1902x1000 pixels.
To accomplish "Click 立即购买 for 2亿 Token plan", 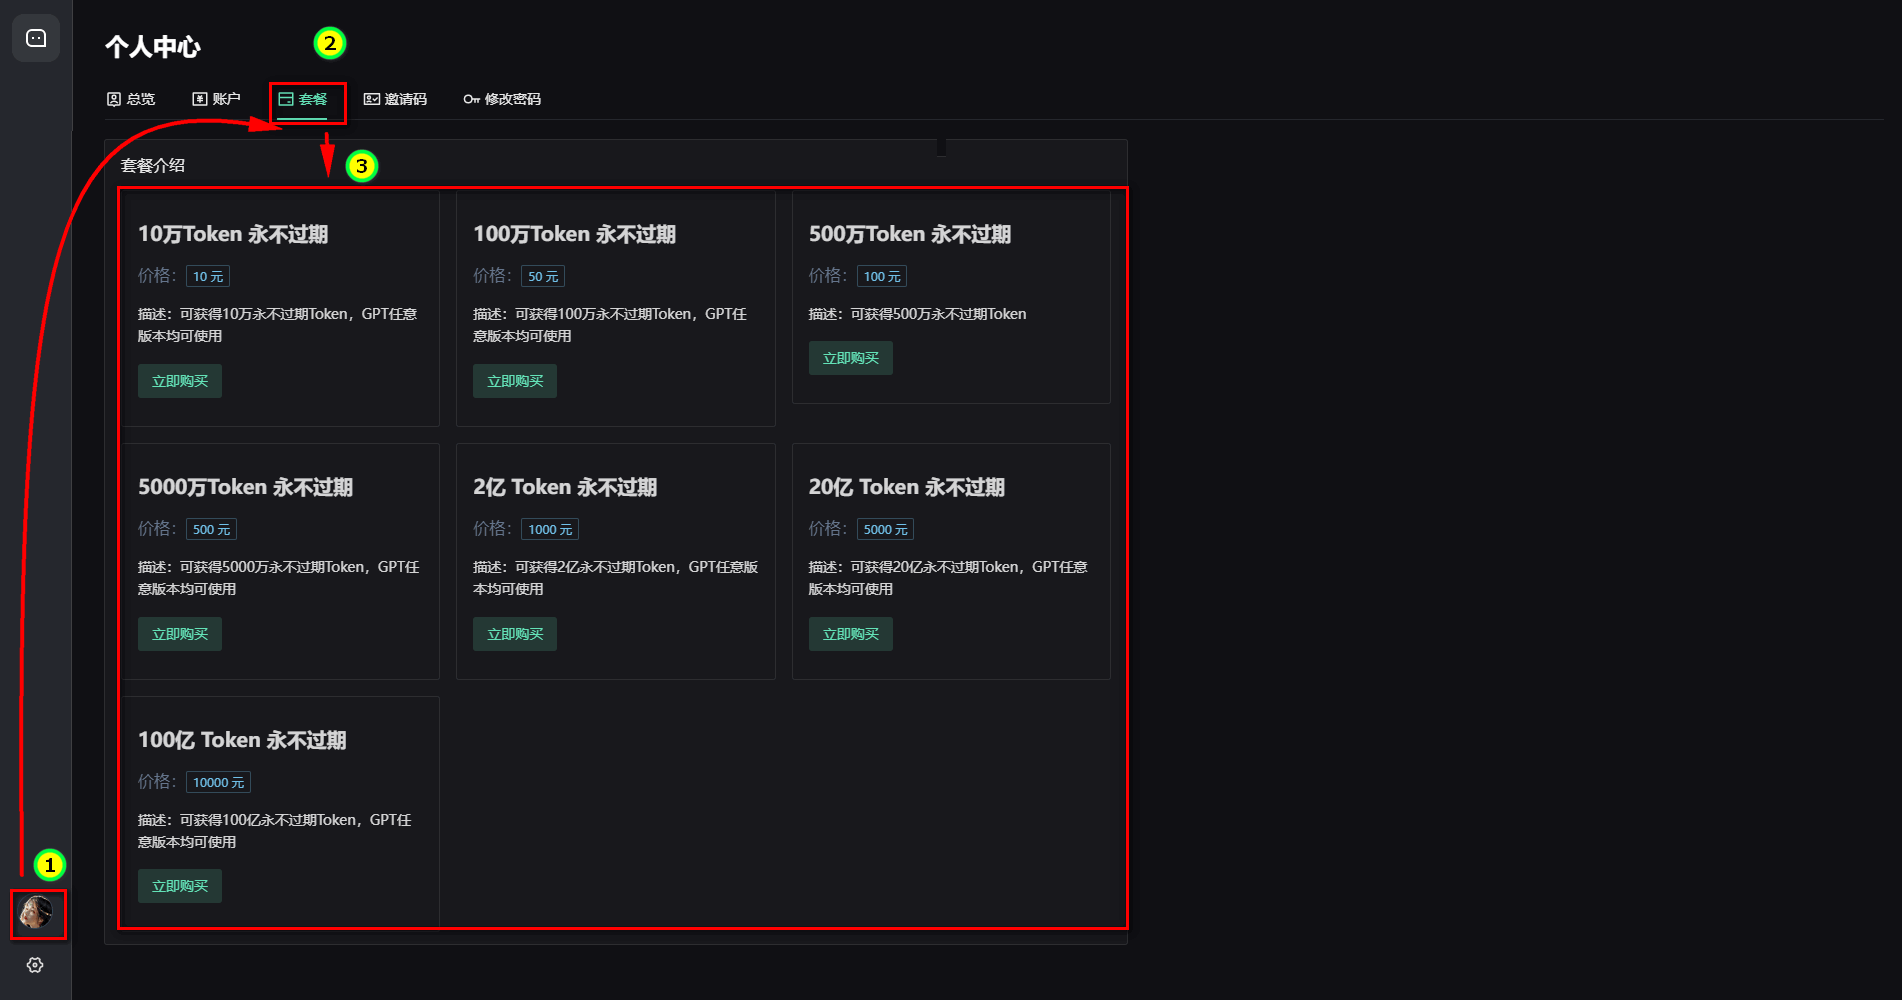I will coord(515,634).
